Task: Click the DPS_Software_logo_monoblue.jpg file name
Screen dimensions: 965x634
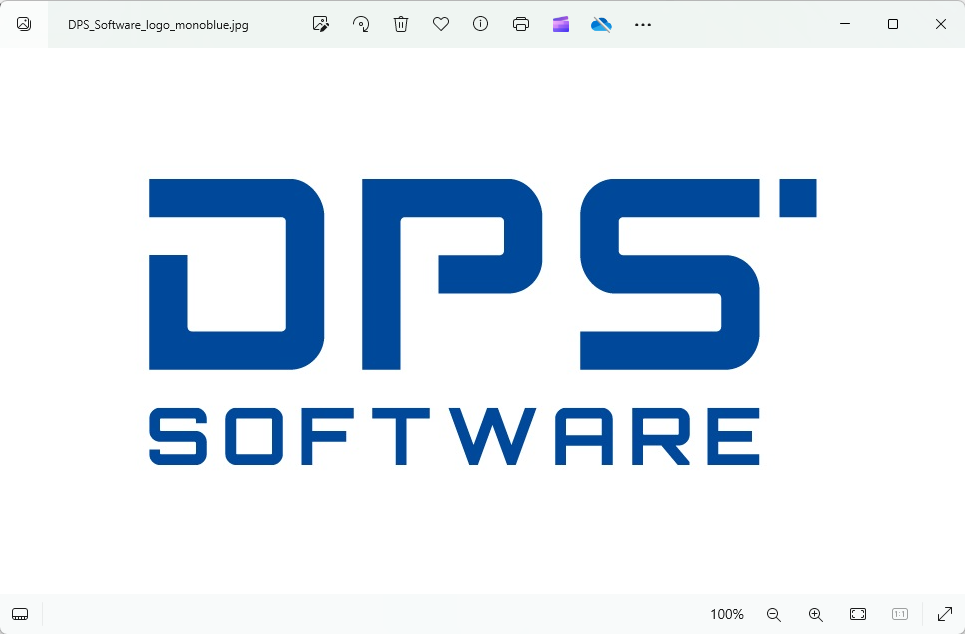Action: 158,25
